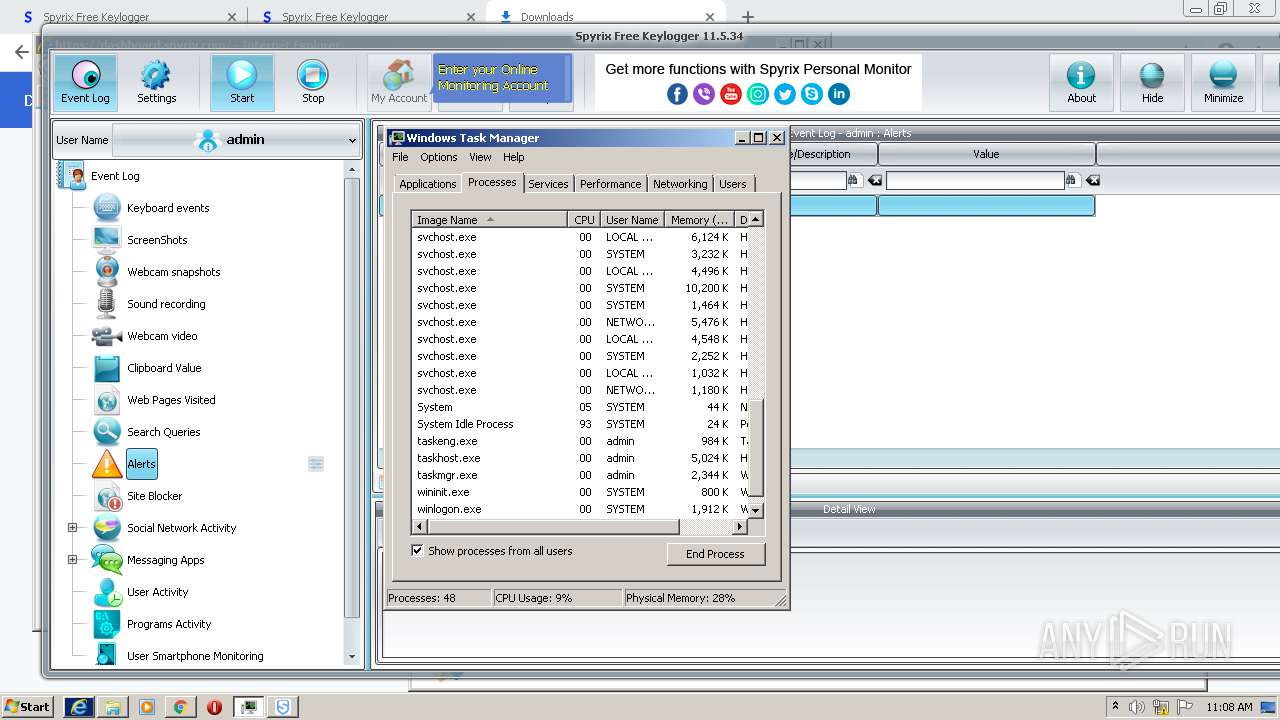Image resolution: width=1280 pixels, height=720 pixels.
Task: Select Programs Activity log item
Action: [169, 624]
